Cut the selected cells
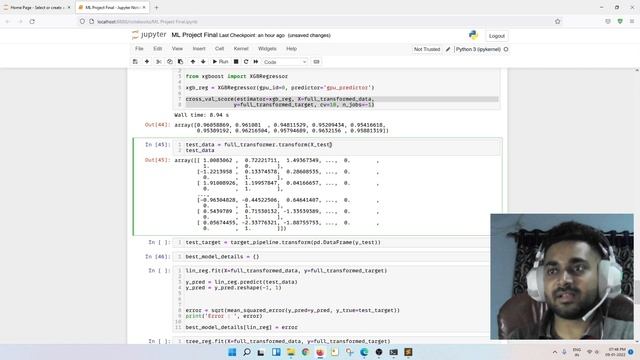 coord(159,62)
